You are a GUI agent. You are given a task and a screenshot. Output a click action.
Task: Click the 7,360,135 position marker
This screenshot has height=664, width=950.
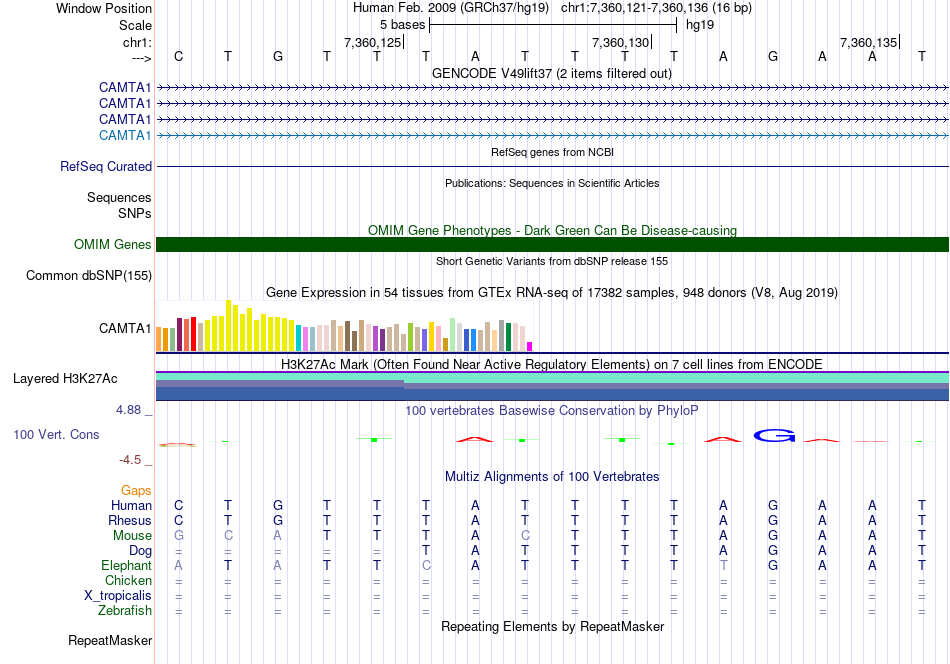point(868,42)
